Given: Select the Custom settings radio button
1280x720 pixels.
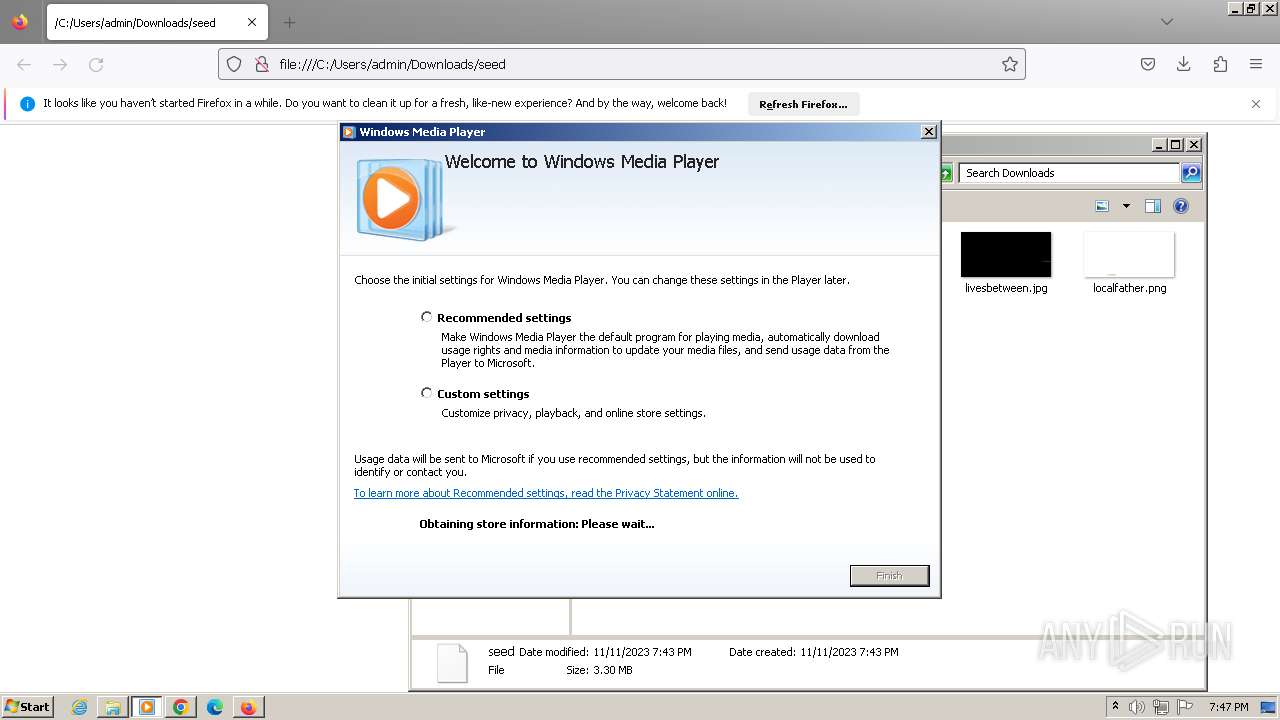Looking at the screenshot, I should [x=427, y=393].
